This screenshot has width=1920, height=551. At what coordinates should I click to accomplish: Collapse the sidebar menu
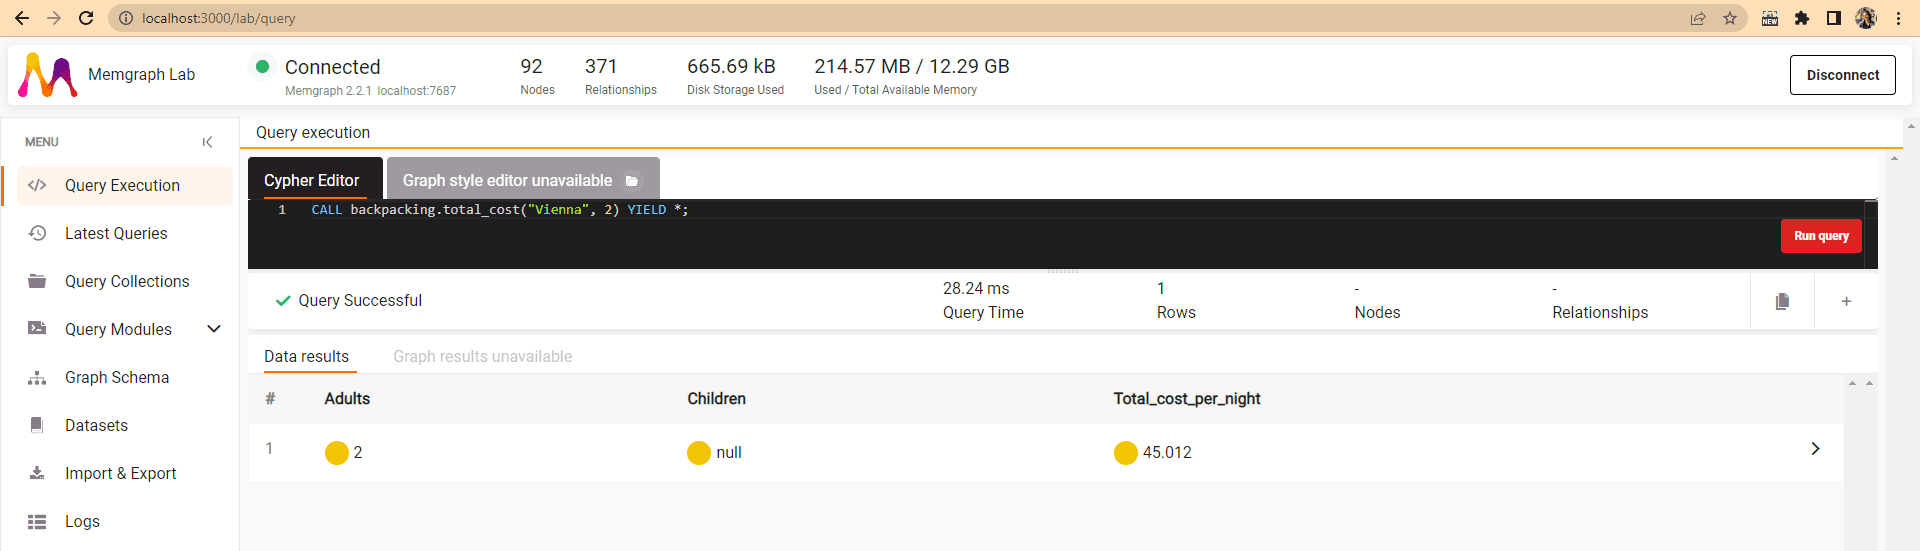tap(207, 142)
